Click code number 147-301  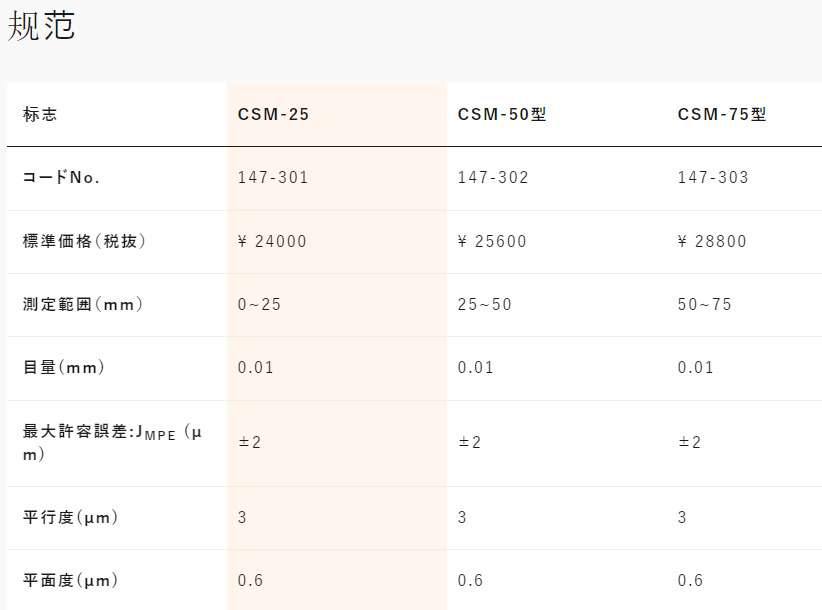click(x=273, y=178)
